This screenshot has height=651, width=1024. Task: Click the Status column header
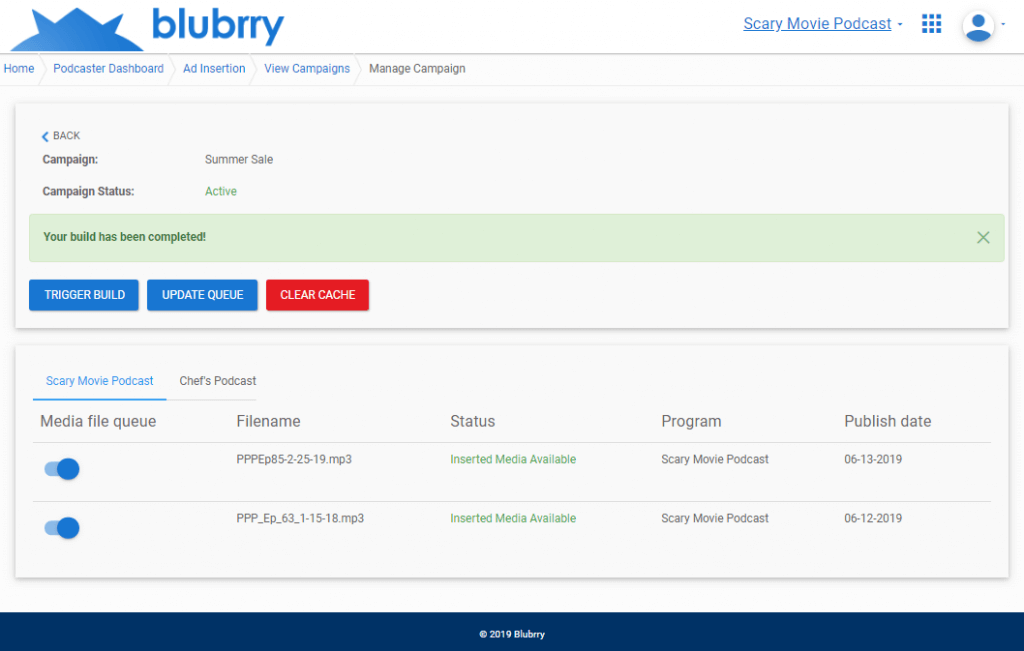(x=473, y=421)
